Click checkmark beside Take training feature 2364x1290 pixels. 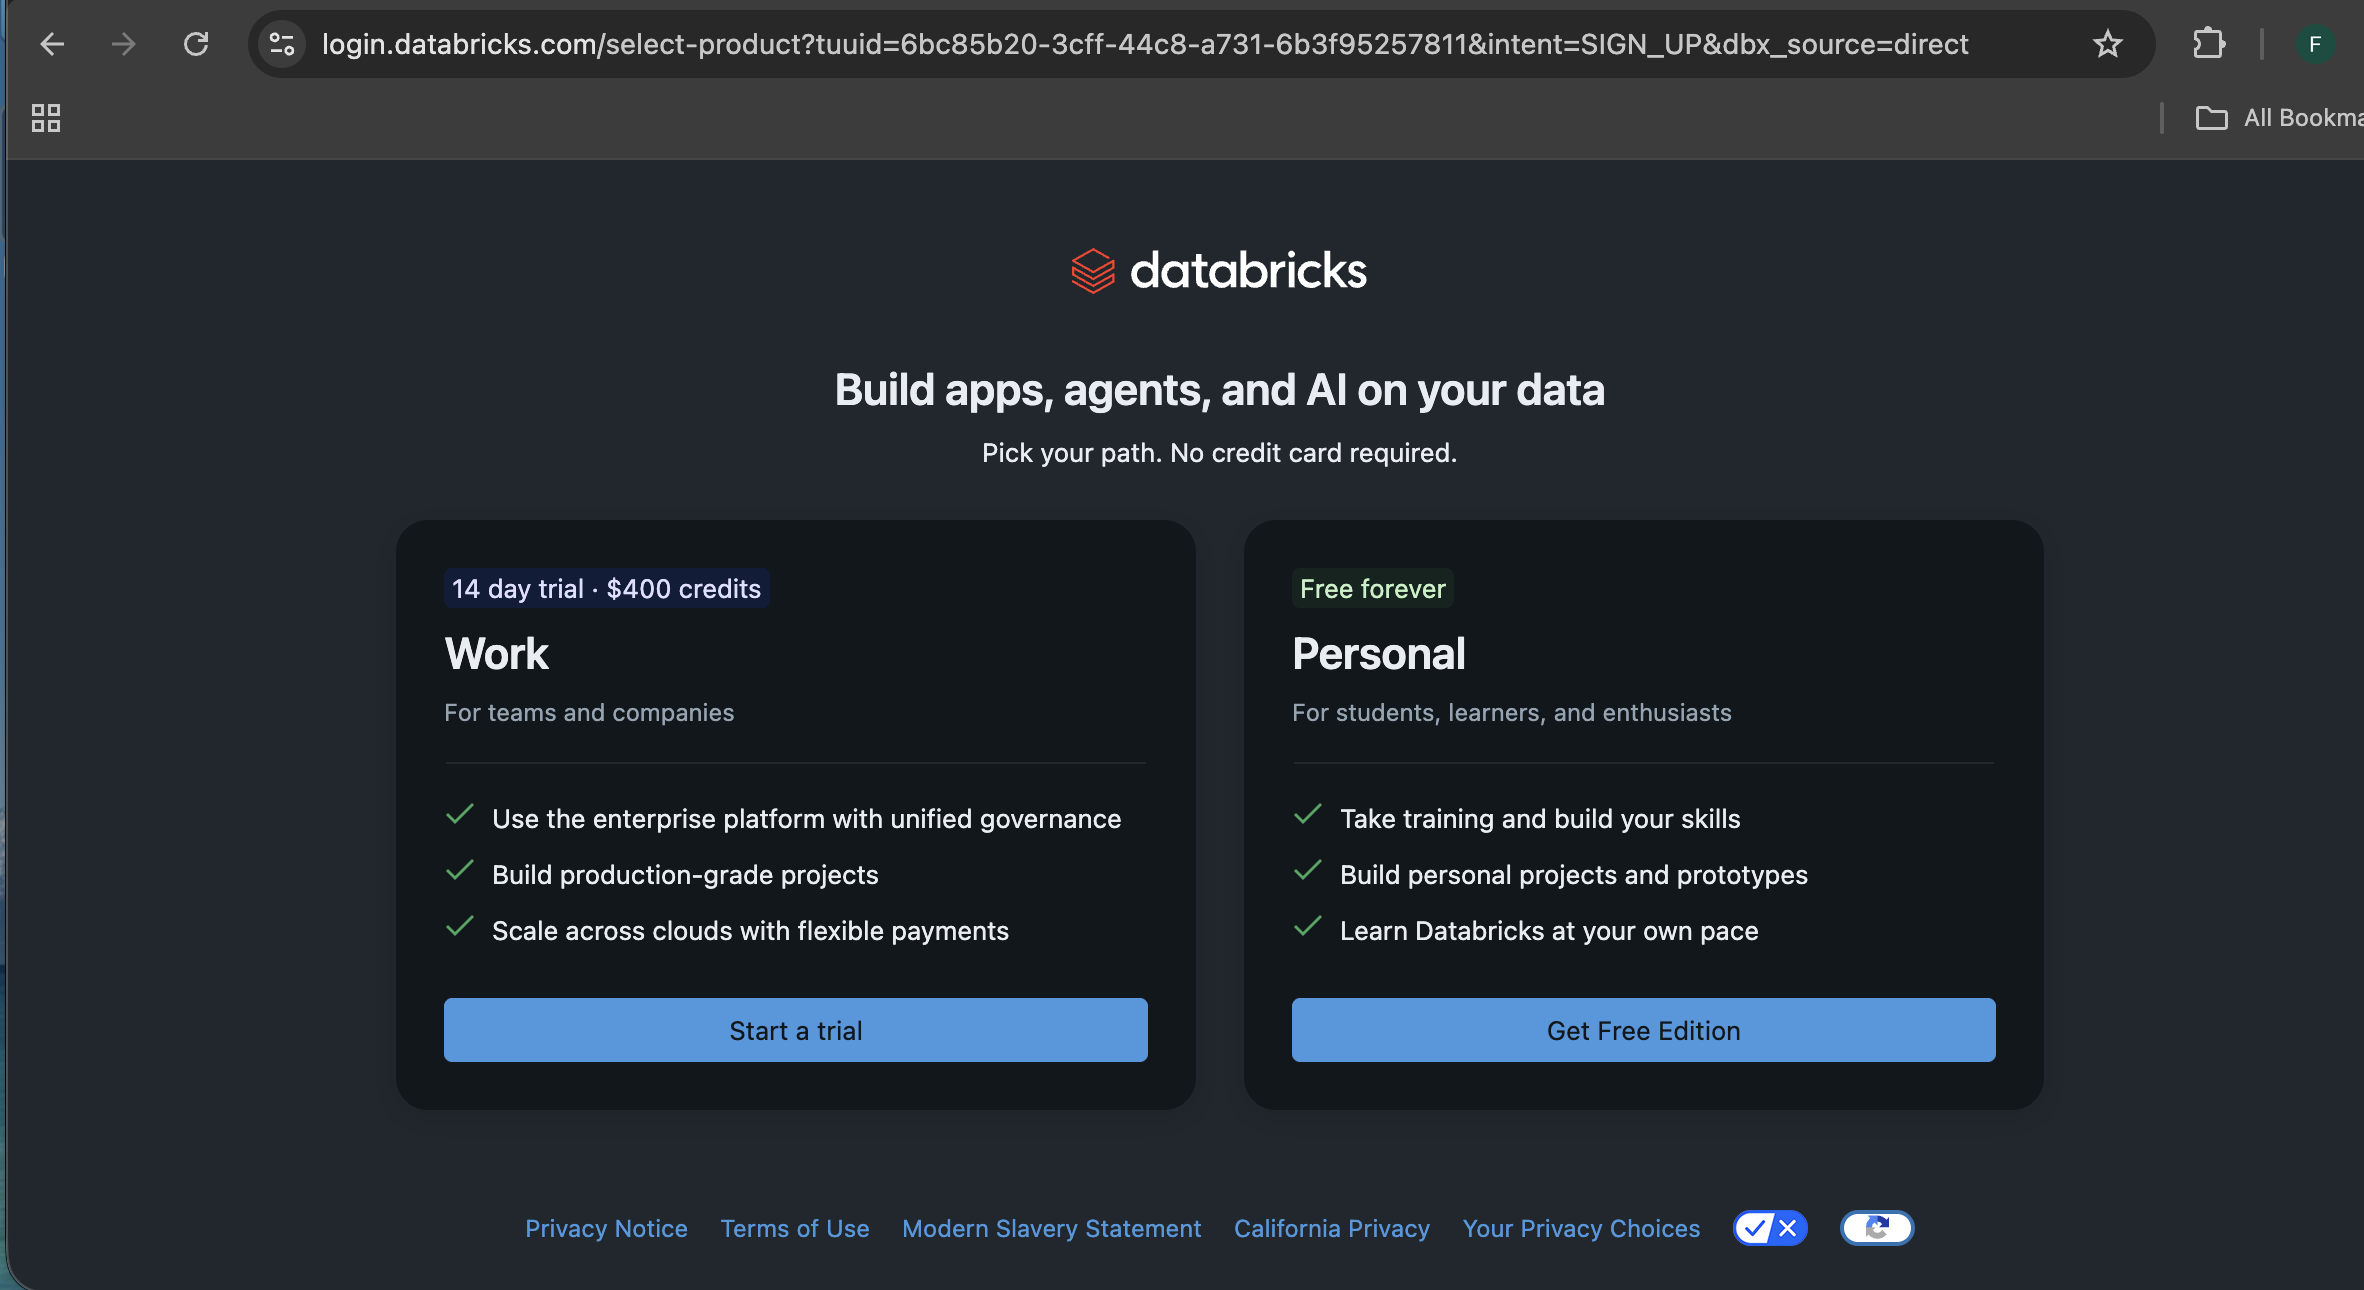point(1307,815)
